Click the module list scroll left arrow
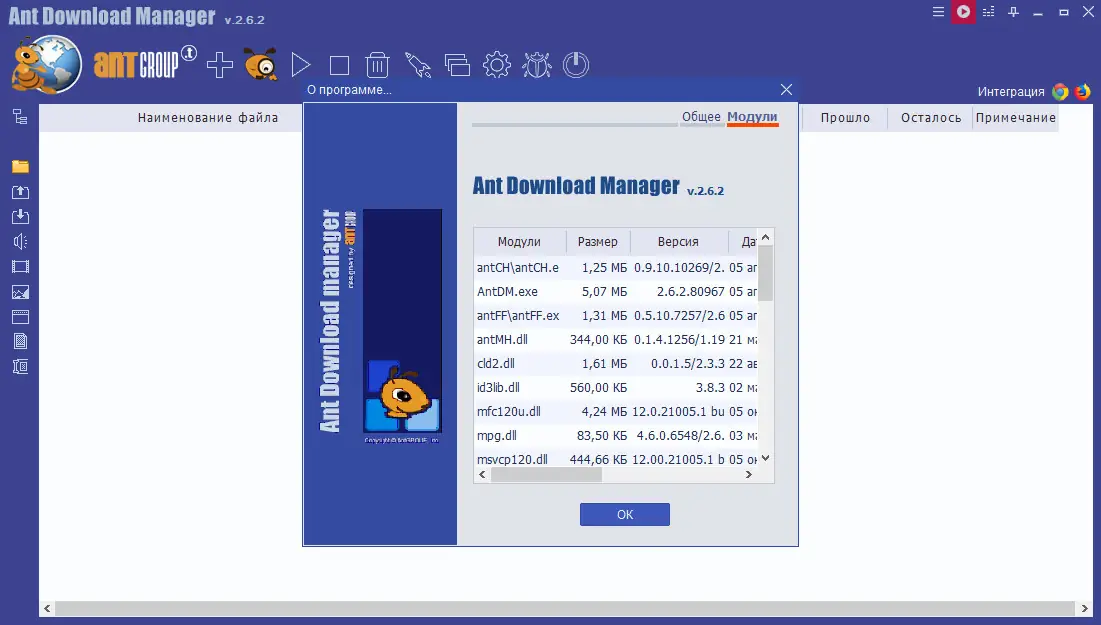This screenshot has width=1101, height=625. (x=482, y=475)
